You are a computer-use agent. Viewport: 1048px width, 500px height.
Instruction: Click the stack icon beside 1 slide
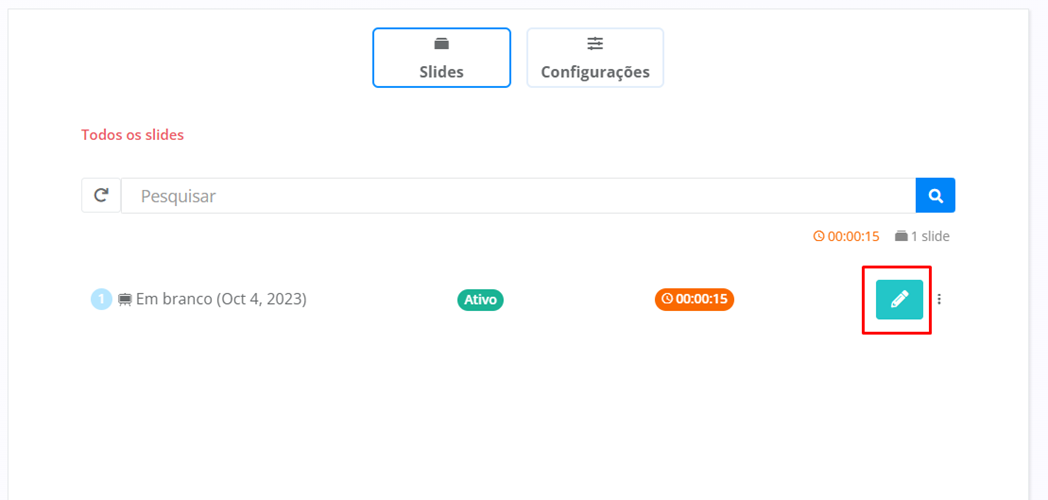901,237
